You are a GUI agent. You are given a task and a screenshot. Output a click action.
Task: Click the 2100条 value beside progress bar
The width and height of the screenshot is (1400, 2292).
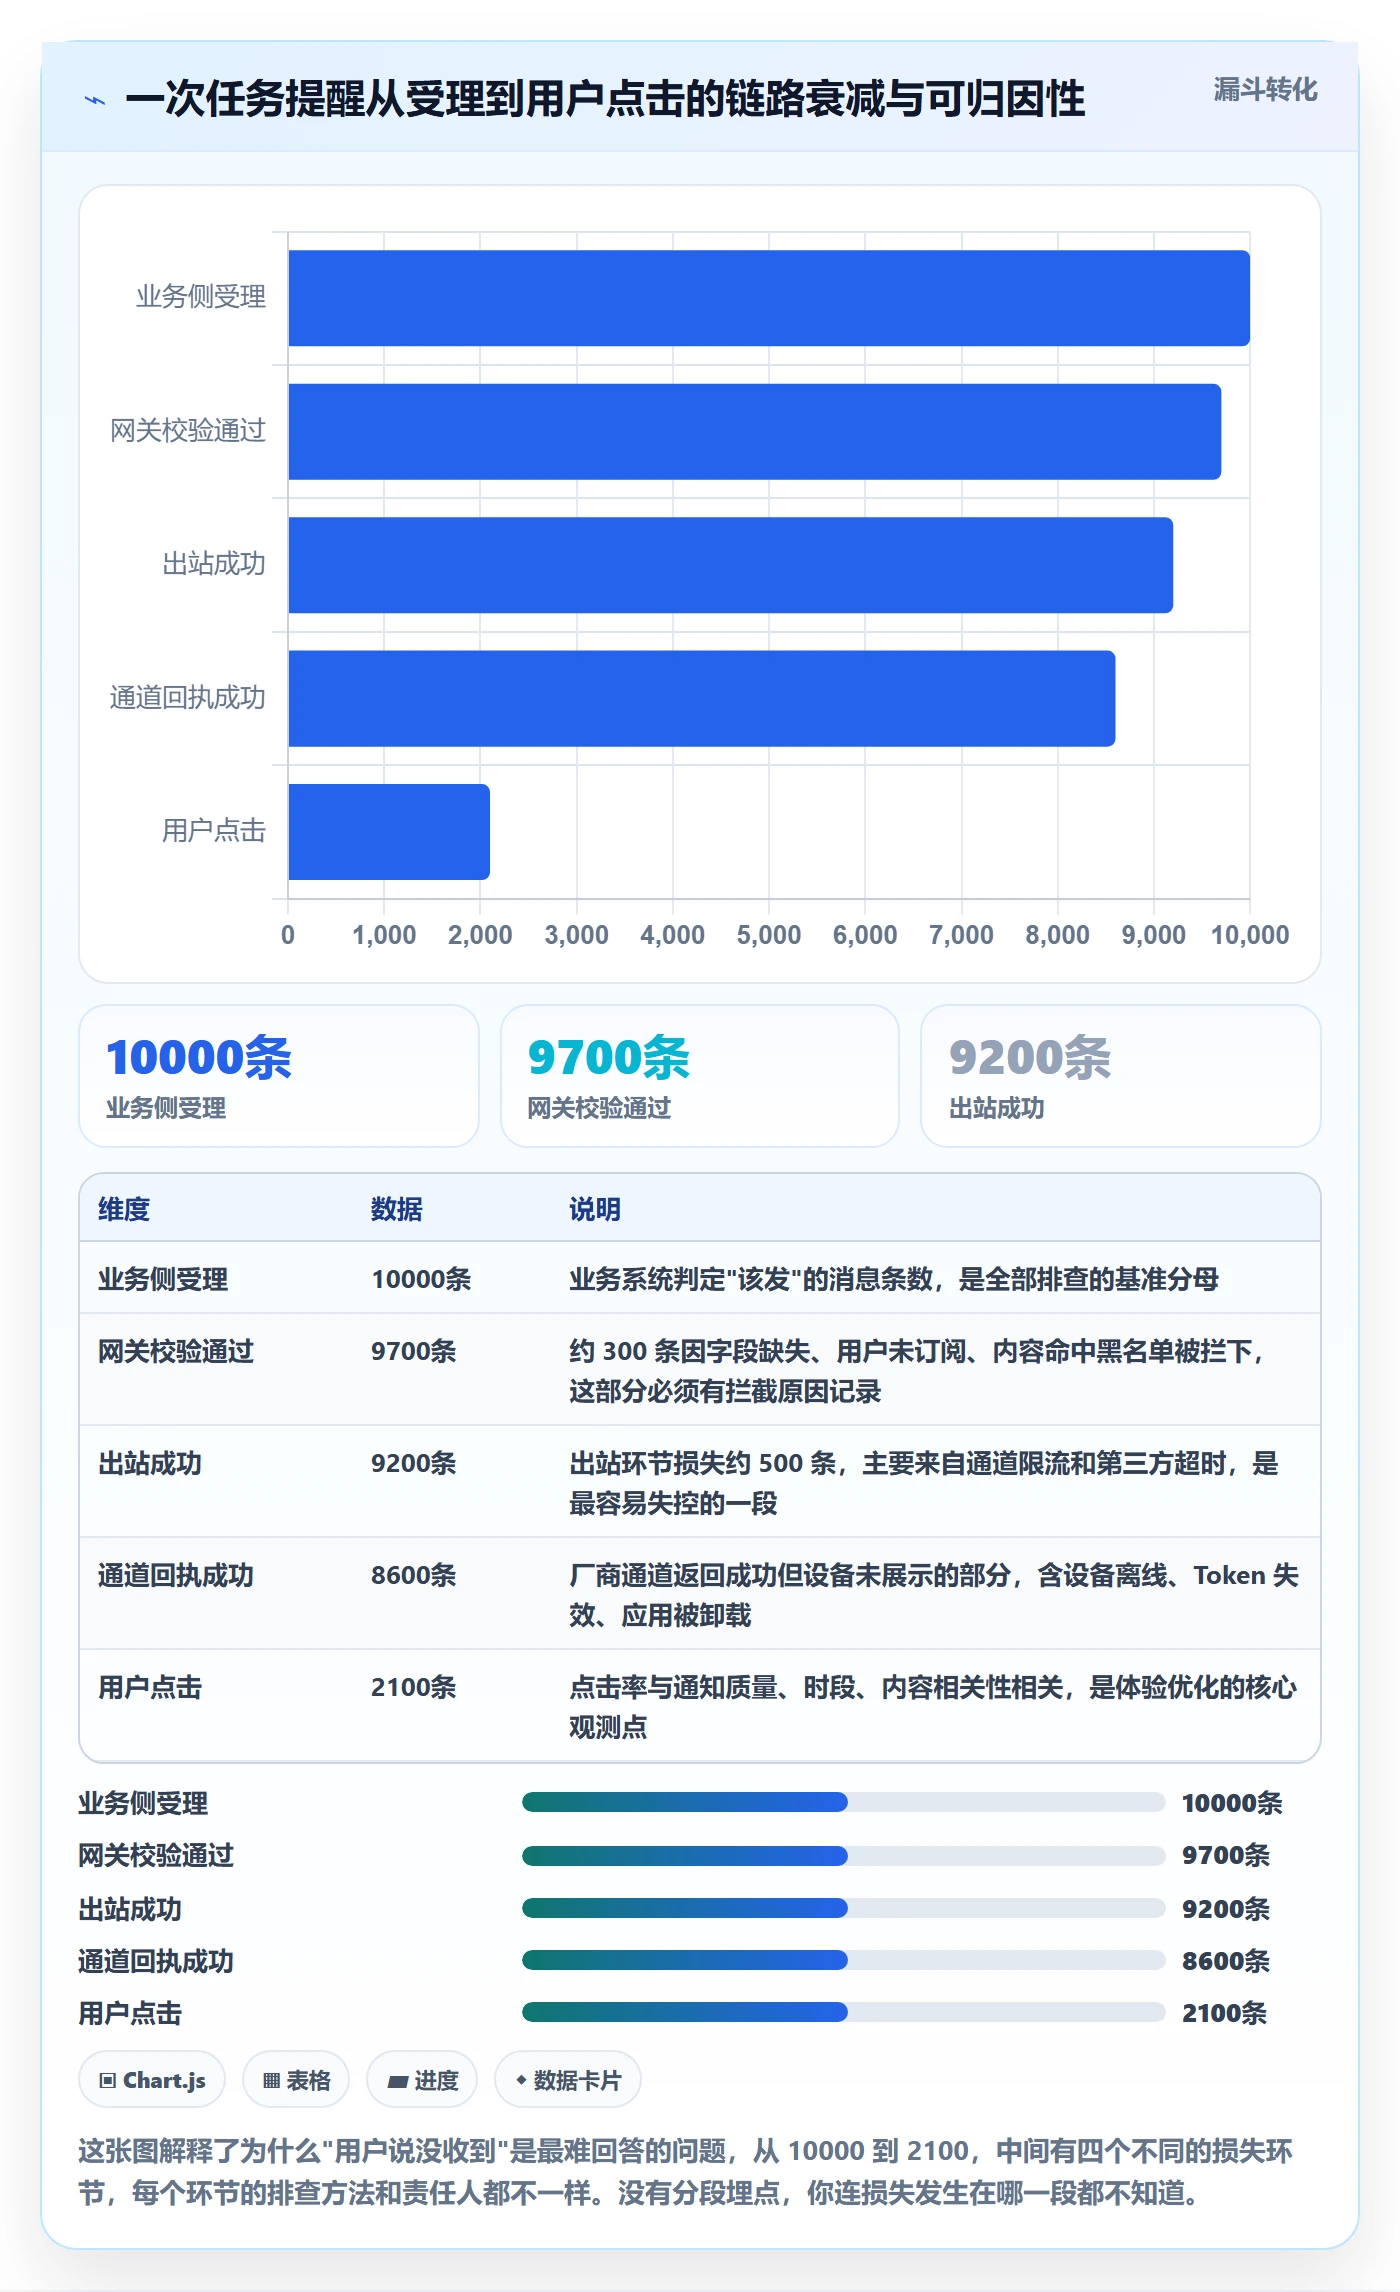(1225, 2012)
